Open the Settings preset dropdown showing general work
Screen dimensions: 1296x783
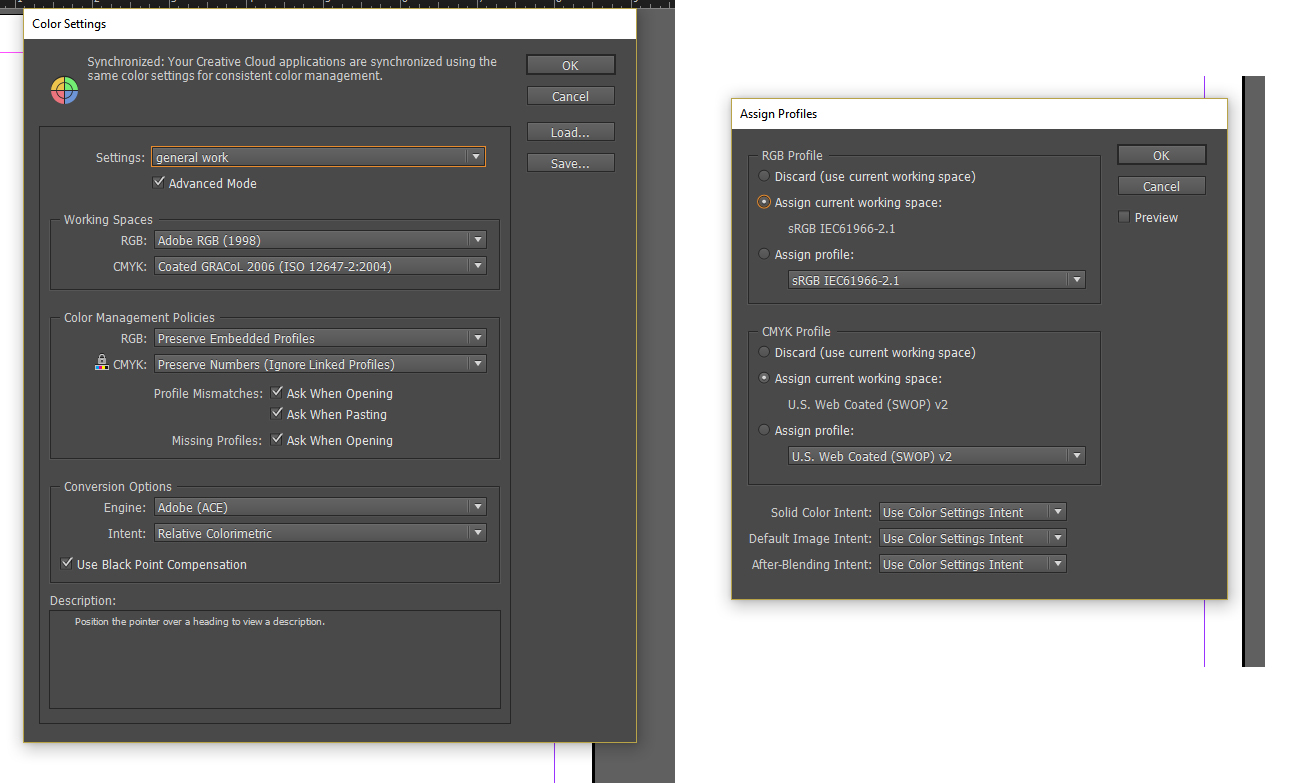(476, 156)
